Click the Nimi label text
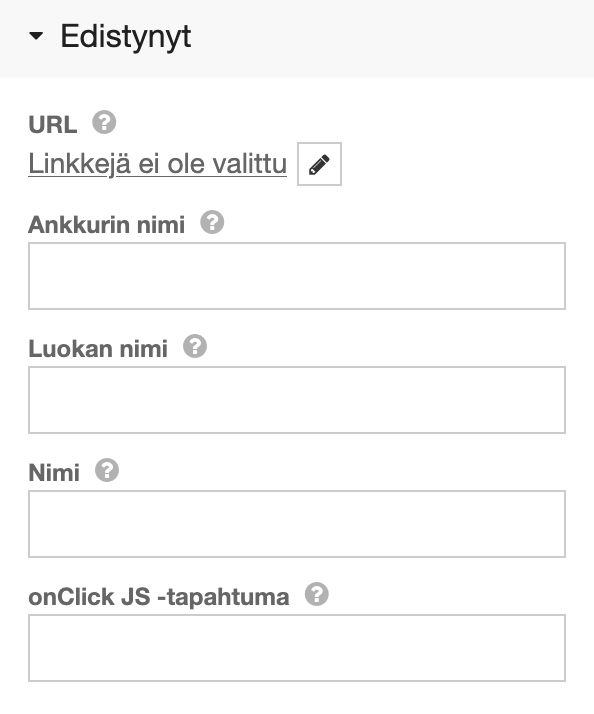This screenshot has width=594, height=714. tap(54, 473)
